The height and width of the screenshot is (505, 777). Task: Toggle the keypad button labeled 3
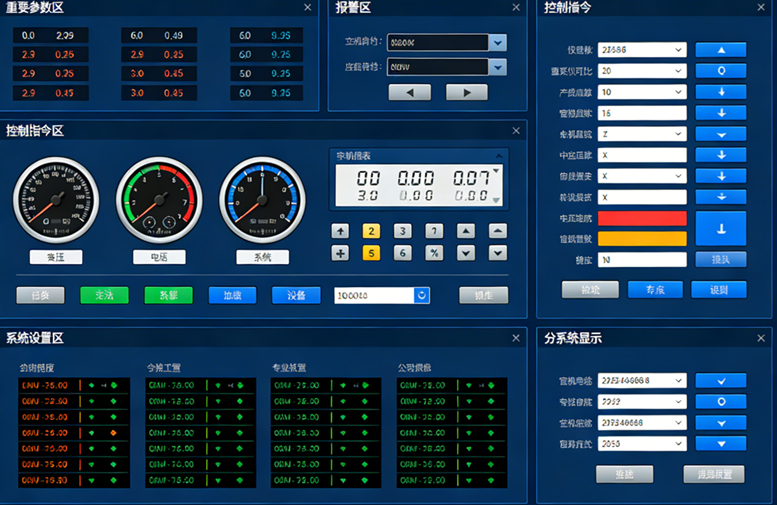(x=403, y=231)
